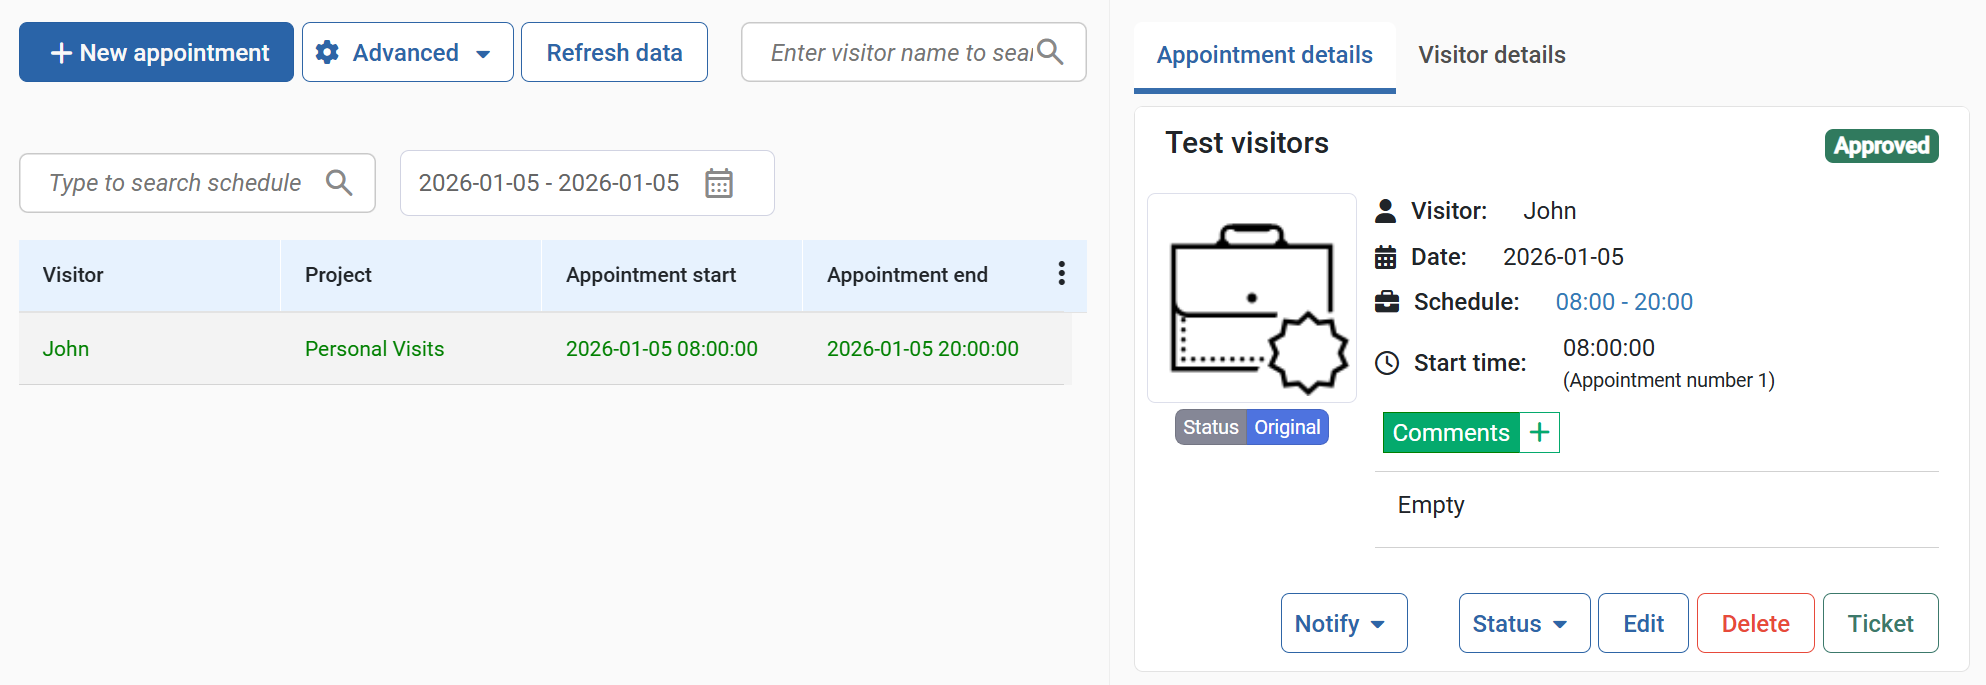1986x685 pixels.
Task: Focus the Type to search schedule field
Action: [176, 183]
